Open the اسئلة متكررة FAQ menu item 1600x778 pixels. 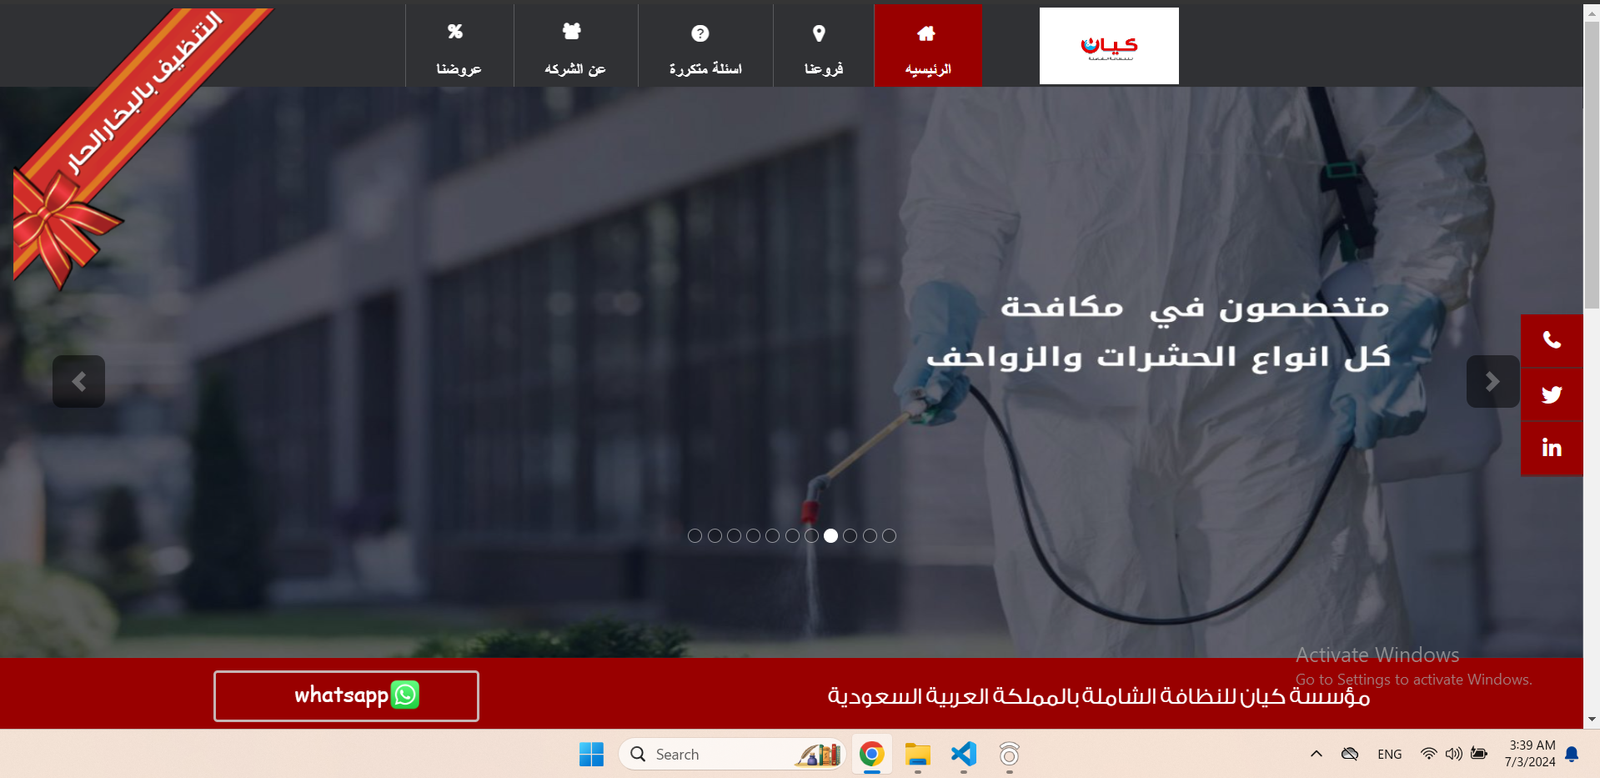pyautogui.click(x=705, y=46)
